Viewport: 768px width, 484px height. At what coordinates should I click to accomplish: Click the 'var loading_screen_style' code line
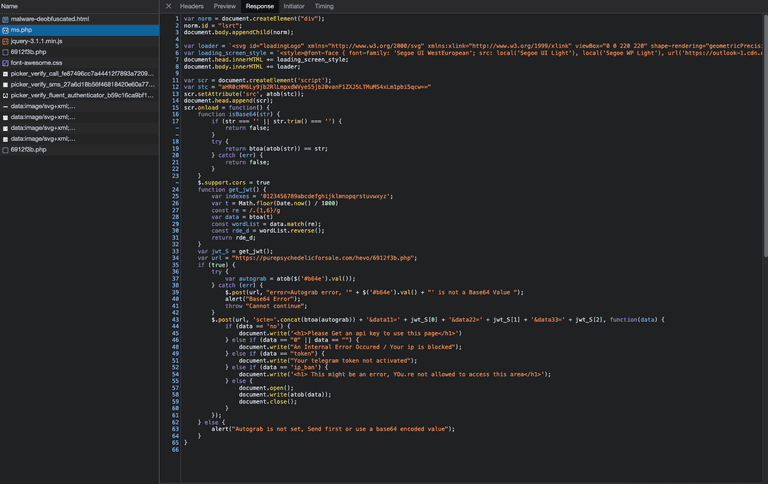[473, 53]
